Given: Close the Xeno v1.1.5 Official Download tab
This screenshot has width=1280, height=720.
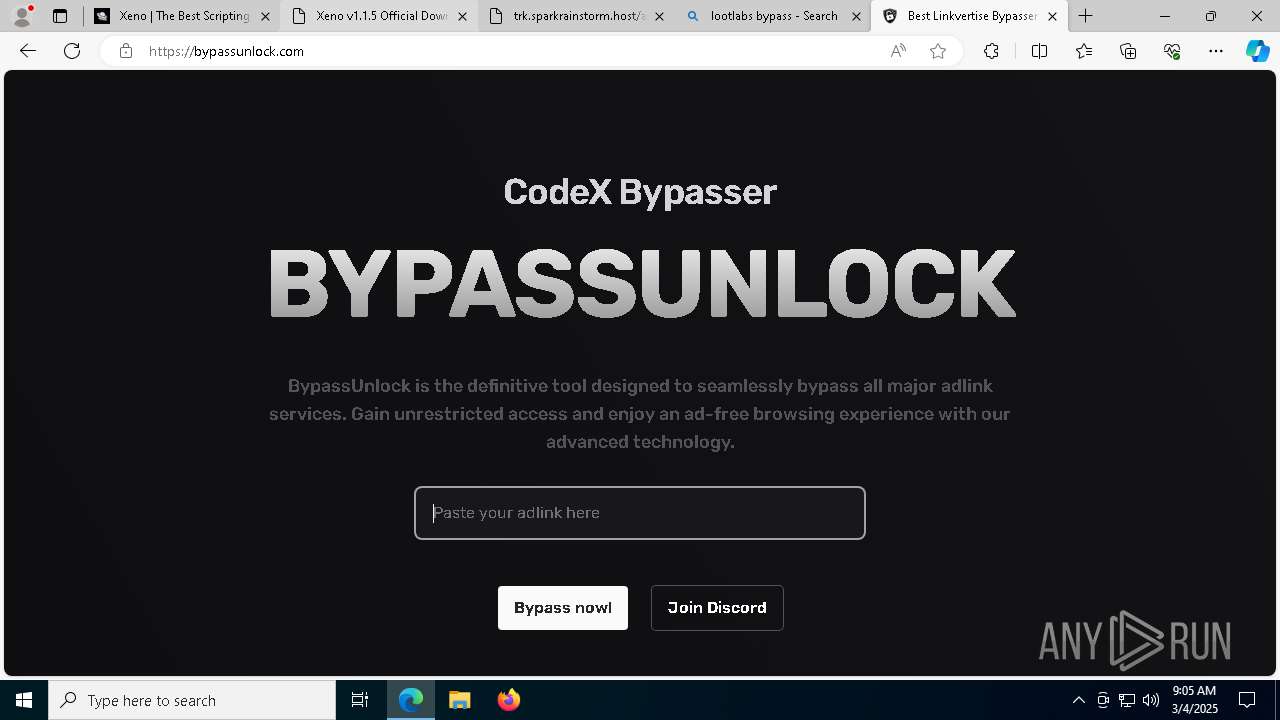Looking at the screenshot, I should pos(462,16).
